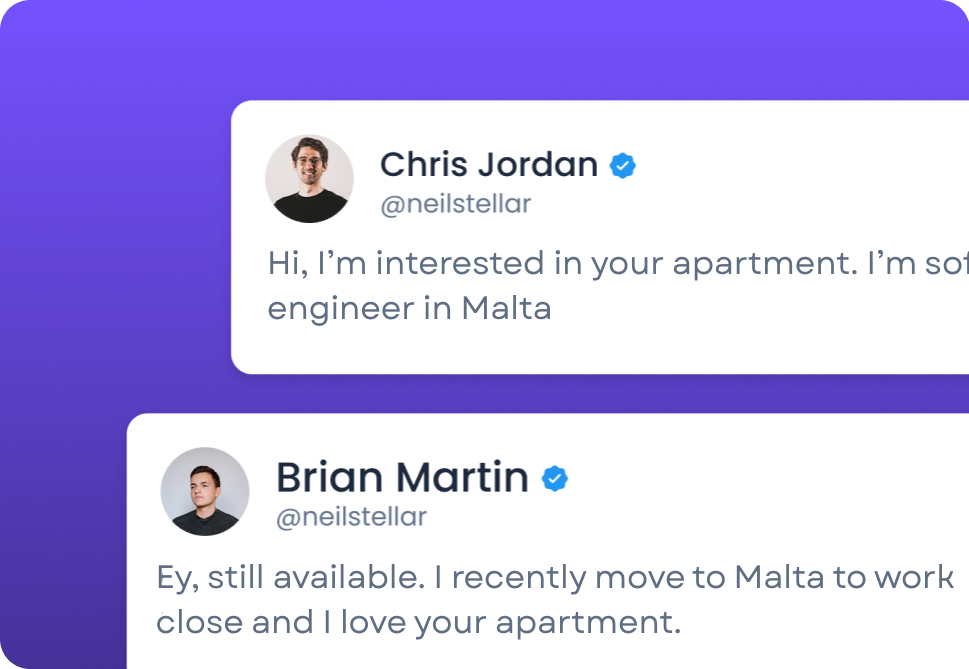The height and width of the screenshot is (669, 969).
Task: Click the word "Malta" in Chris Jordan's message
Action: click(506, 308)
